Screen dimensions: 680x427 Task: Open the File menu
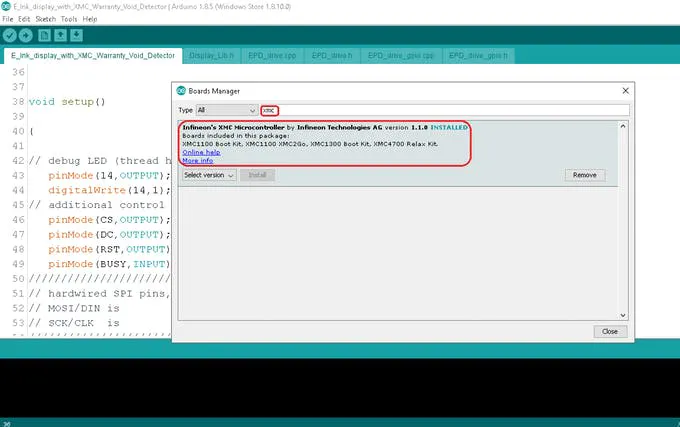point(7,19)
